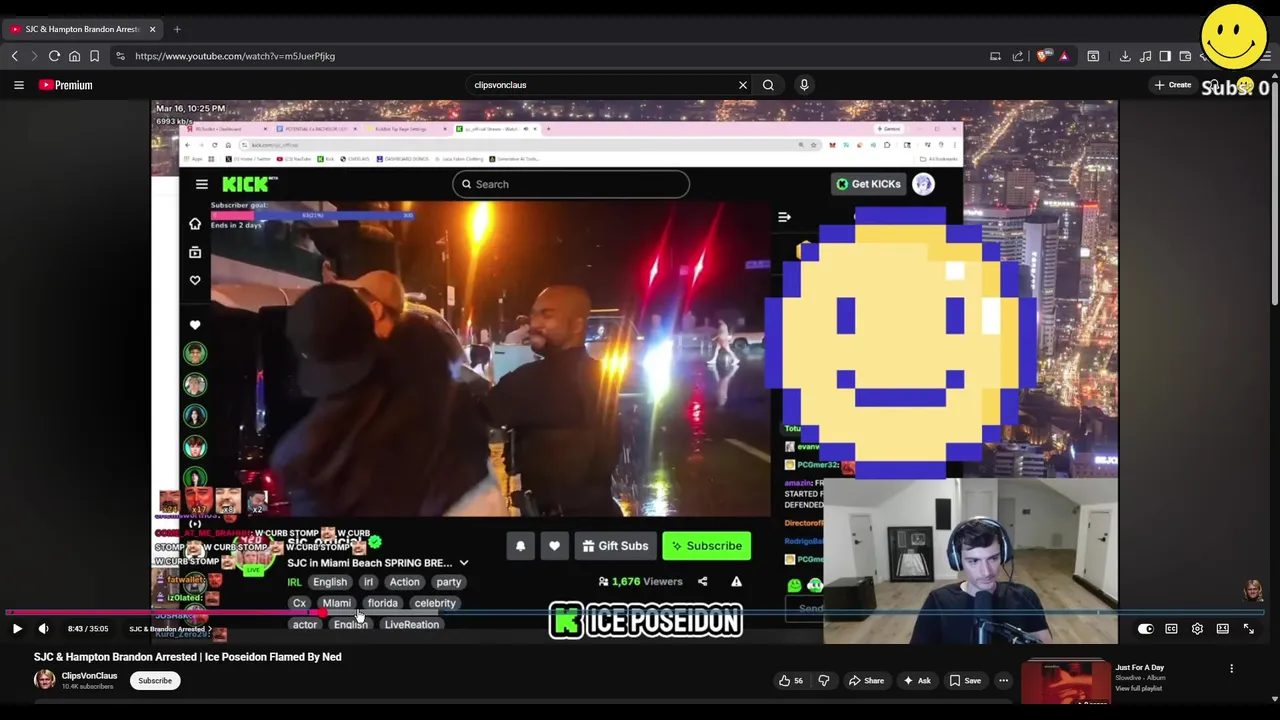Select the celebrity tag
The image size is (1280, 720).
[x=435, y=603]
